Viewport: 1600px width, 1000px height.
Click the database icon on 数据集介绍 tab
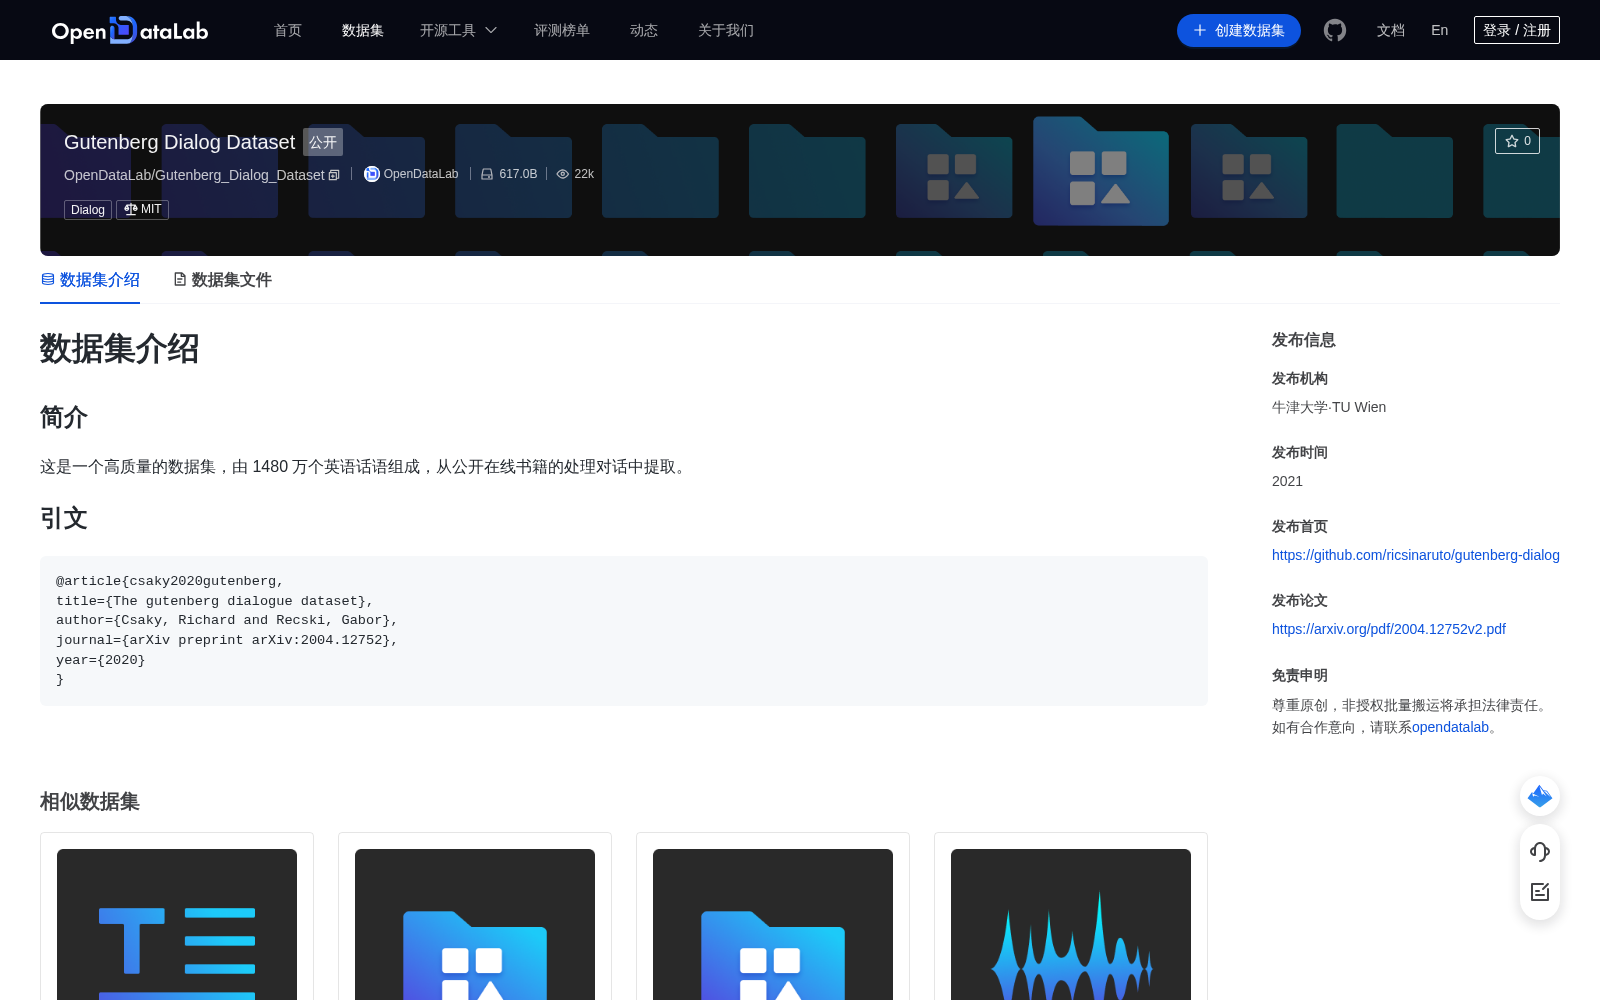tap(48, 279)
